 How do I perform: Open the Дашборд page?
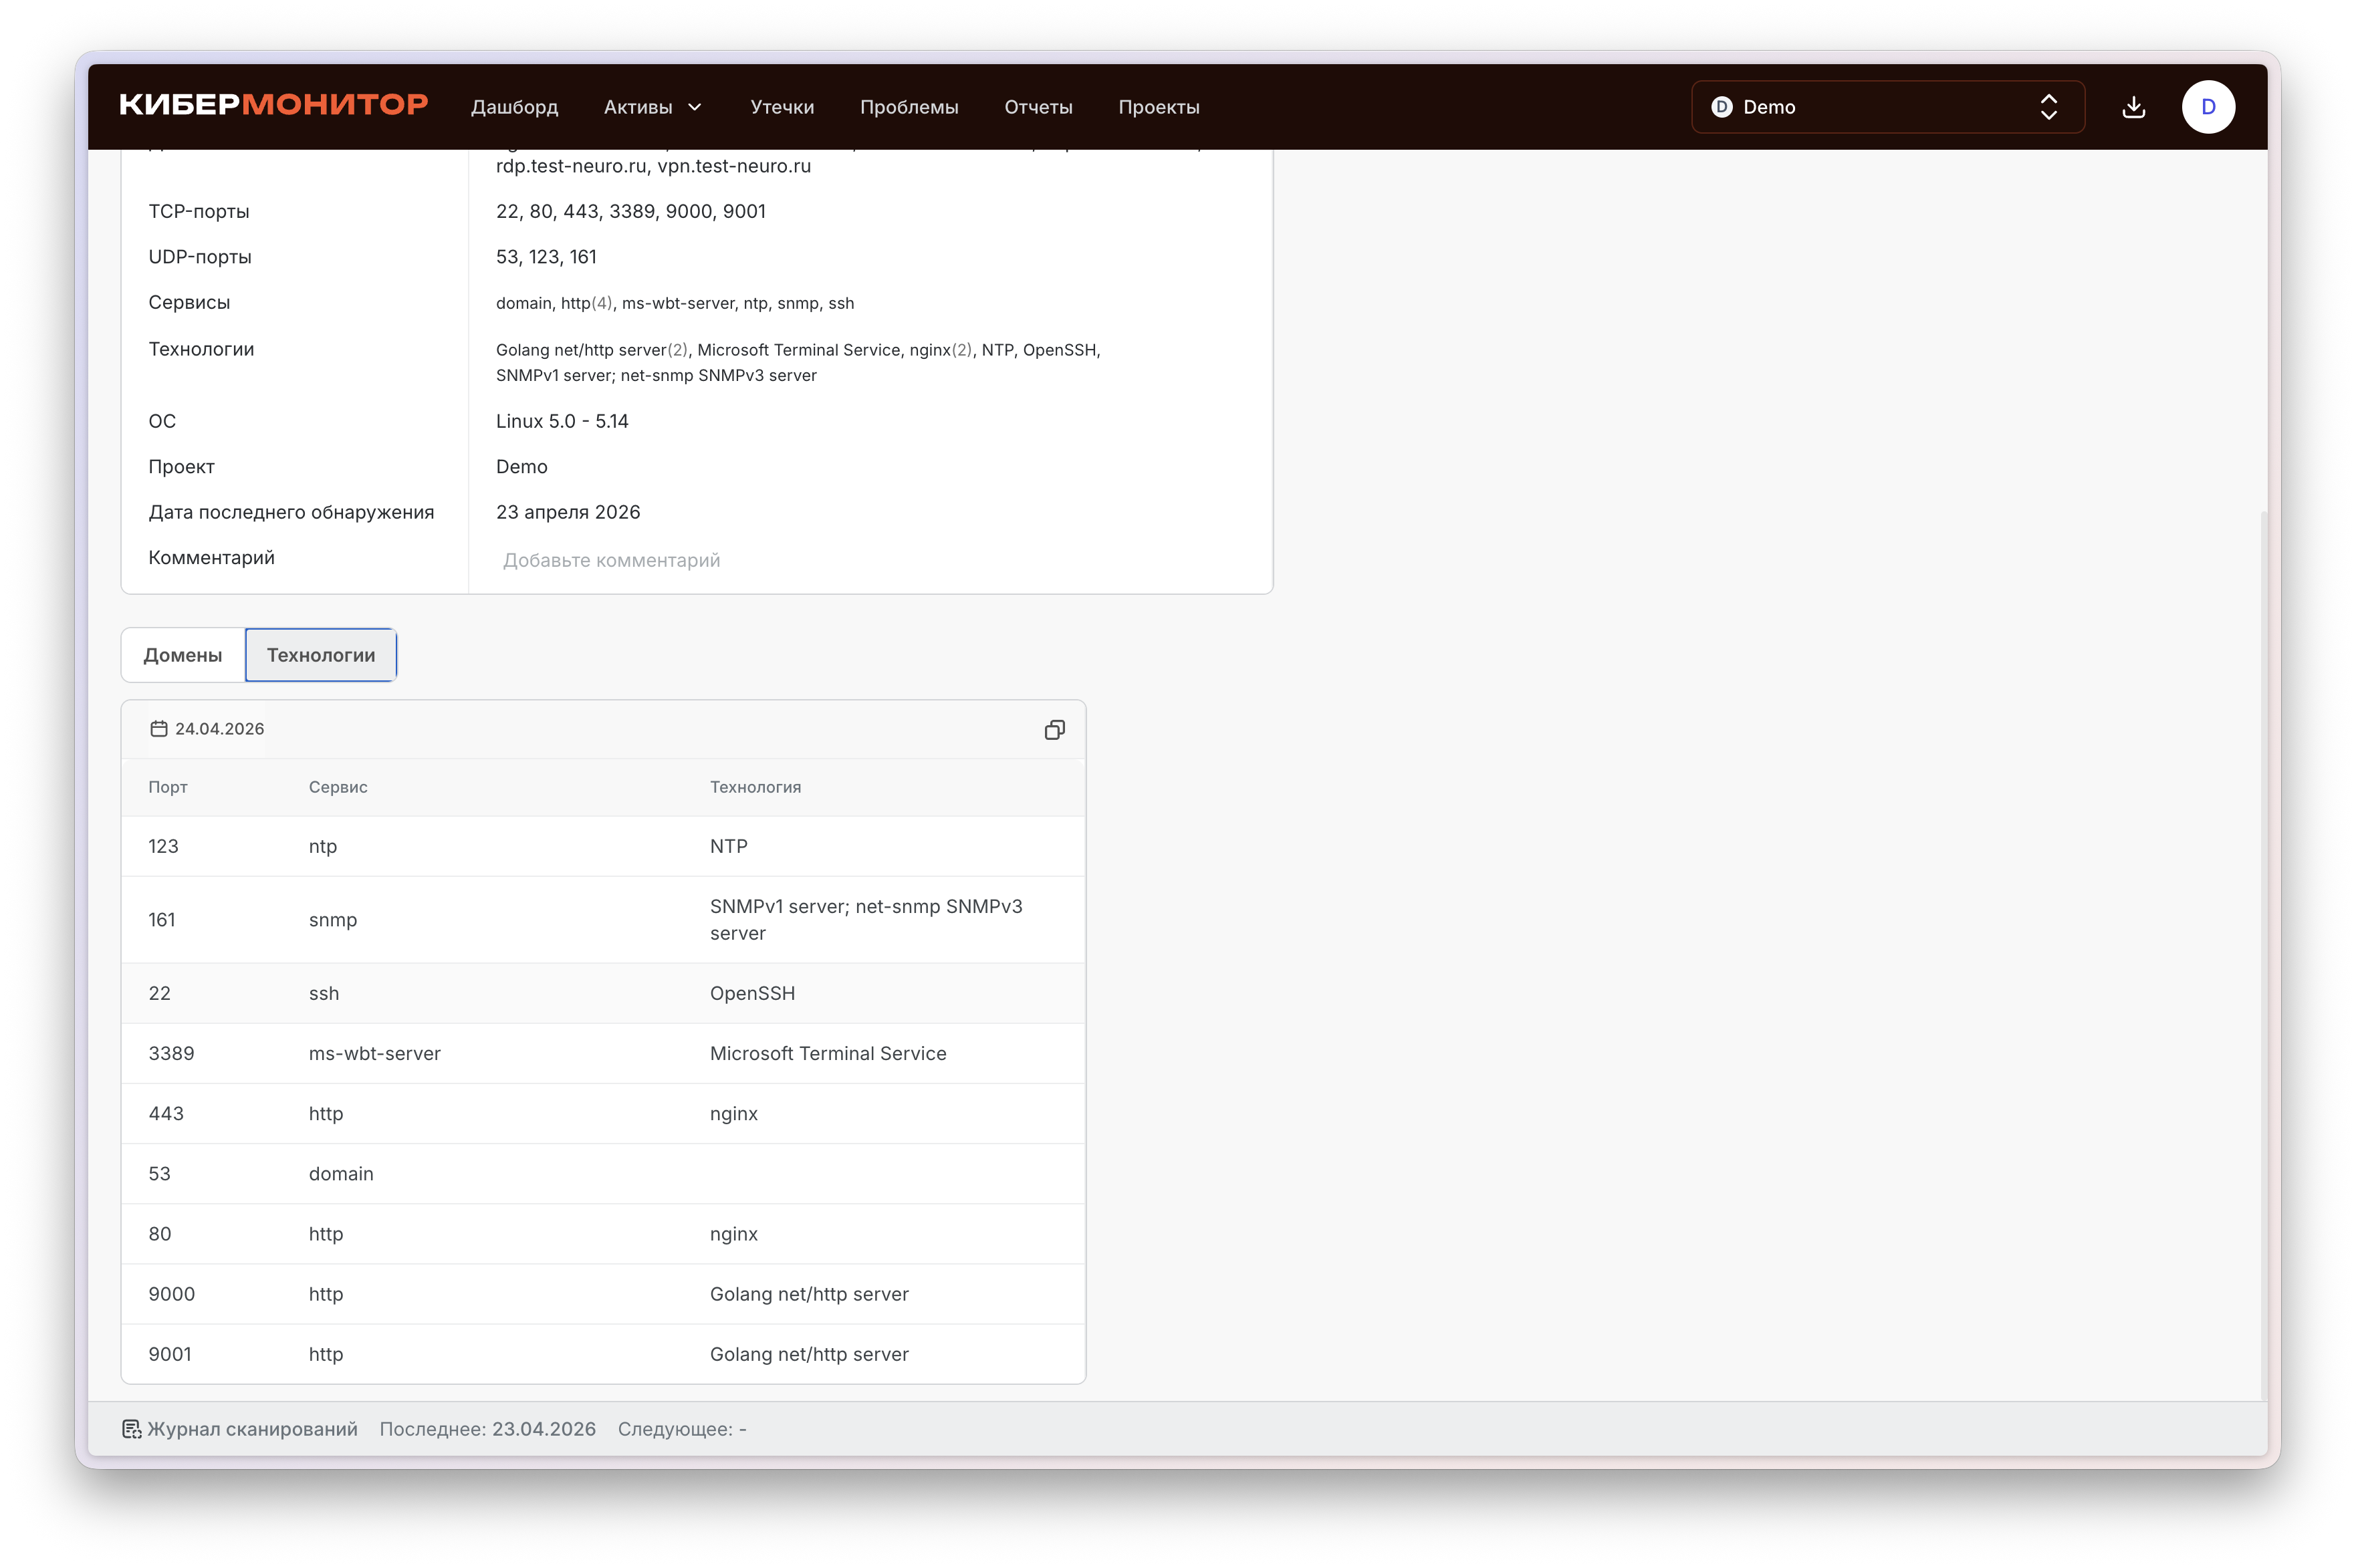514,107
